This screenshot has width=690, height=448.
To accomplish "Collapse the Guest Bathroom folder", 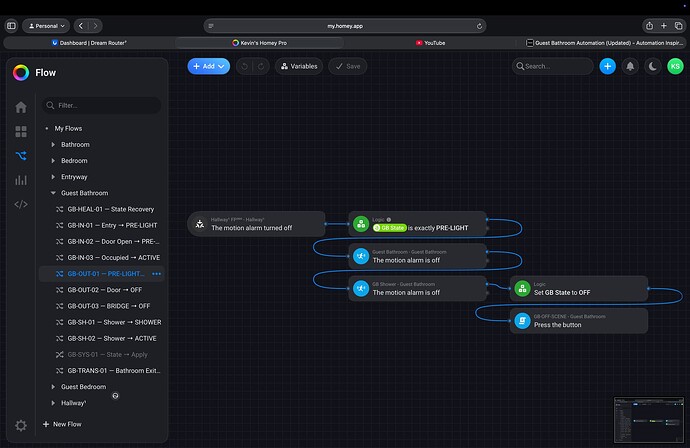I will tap(53, 193).
